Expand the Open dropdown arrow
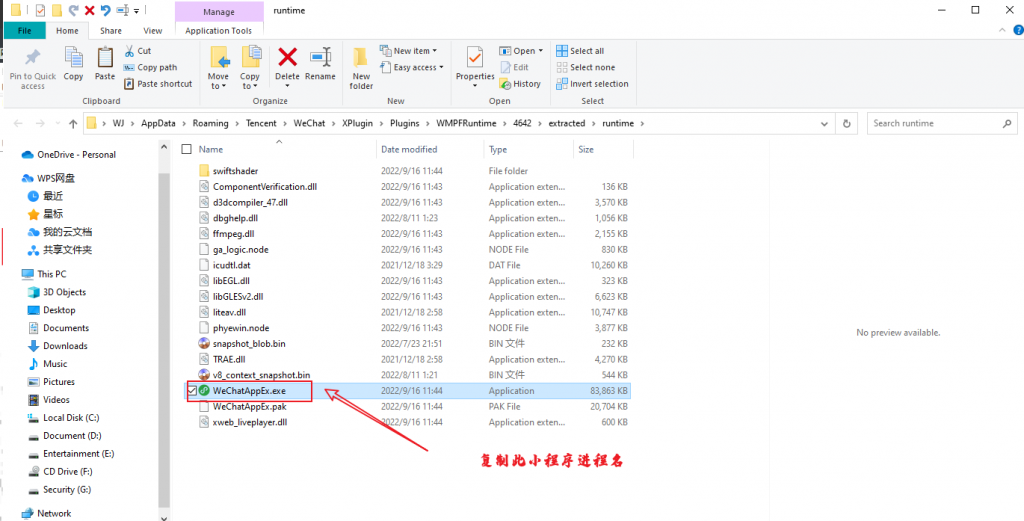1024x521 pixels. tap(540, 51)
